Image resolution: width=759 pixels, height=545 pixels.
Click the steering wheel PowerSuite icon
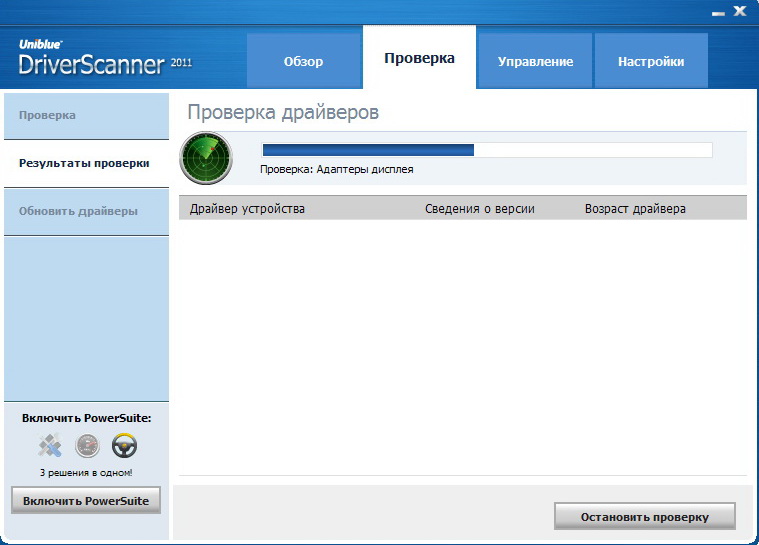[125, 446]
